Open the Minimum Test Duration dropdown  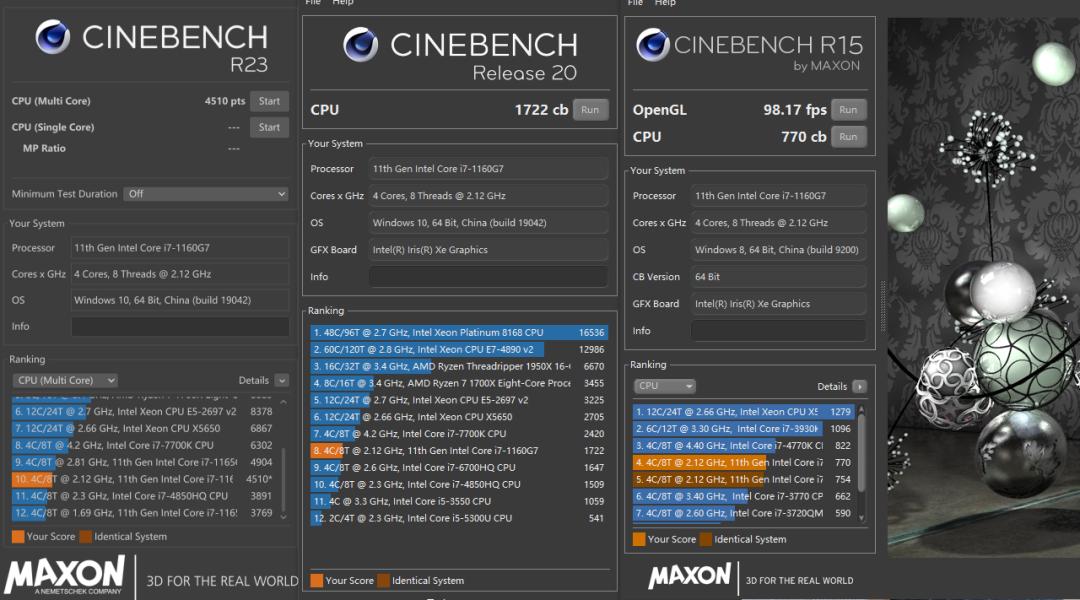(206, 194)
